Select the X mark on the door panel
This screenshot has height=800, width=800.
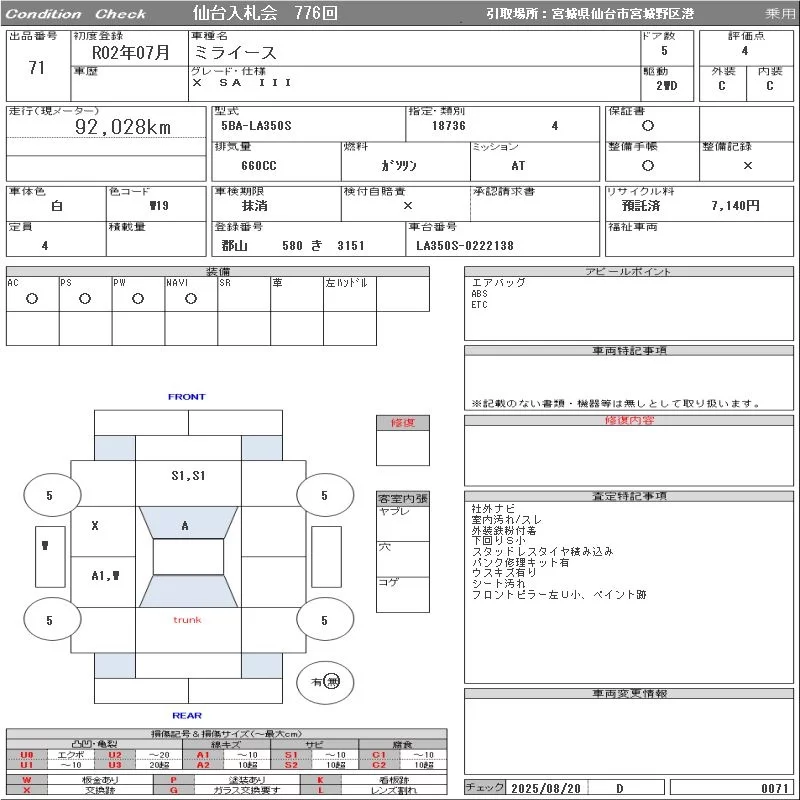[x=95, y=525]
